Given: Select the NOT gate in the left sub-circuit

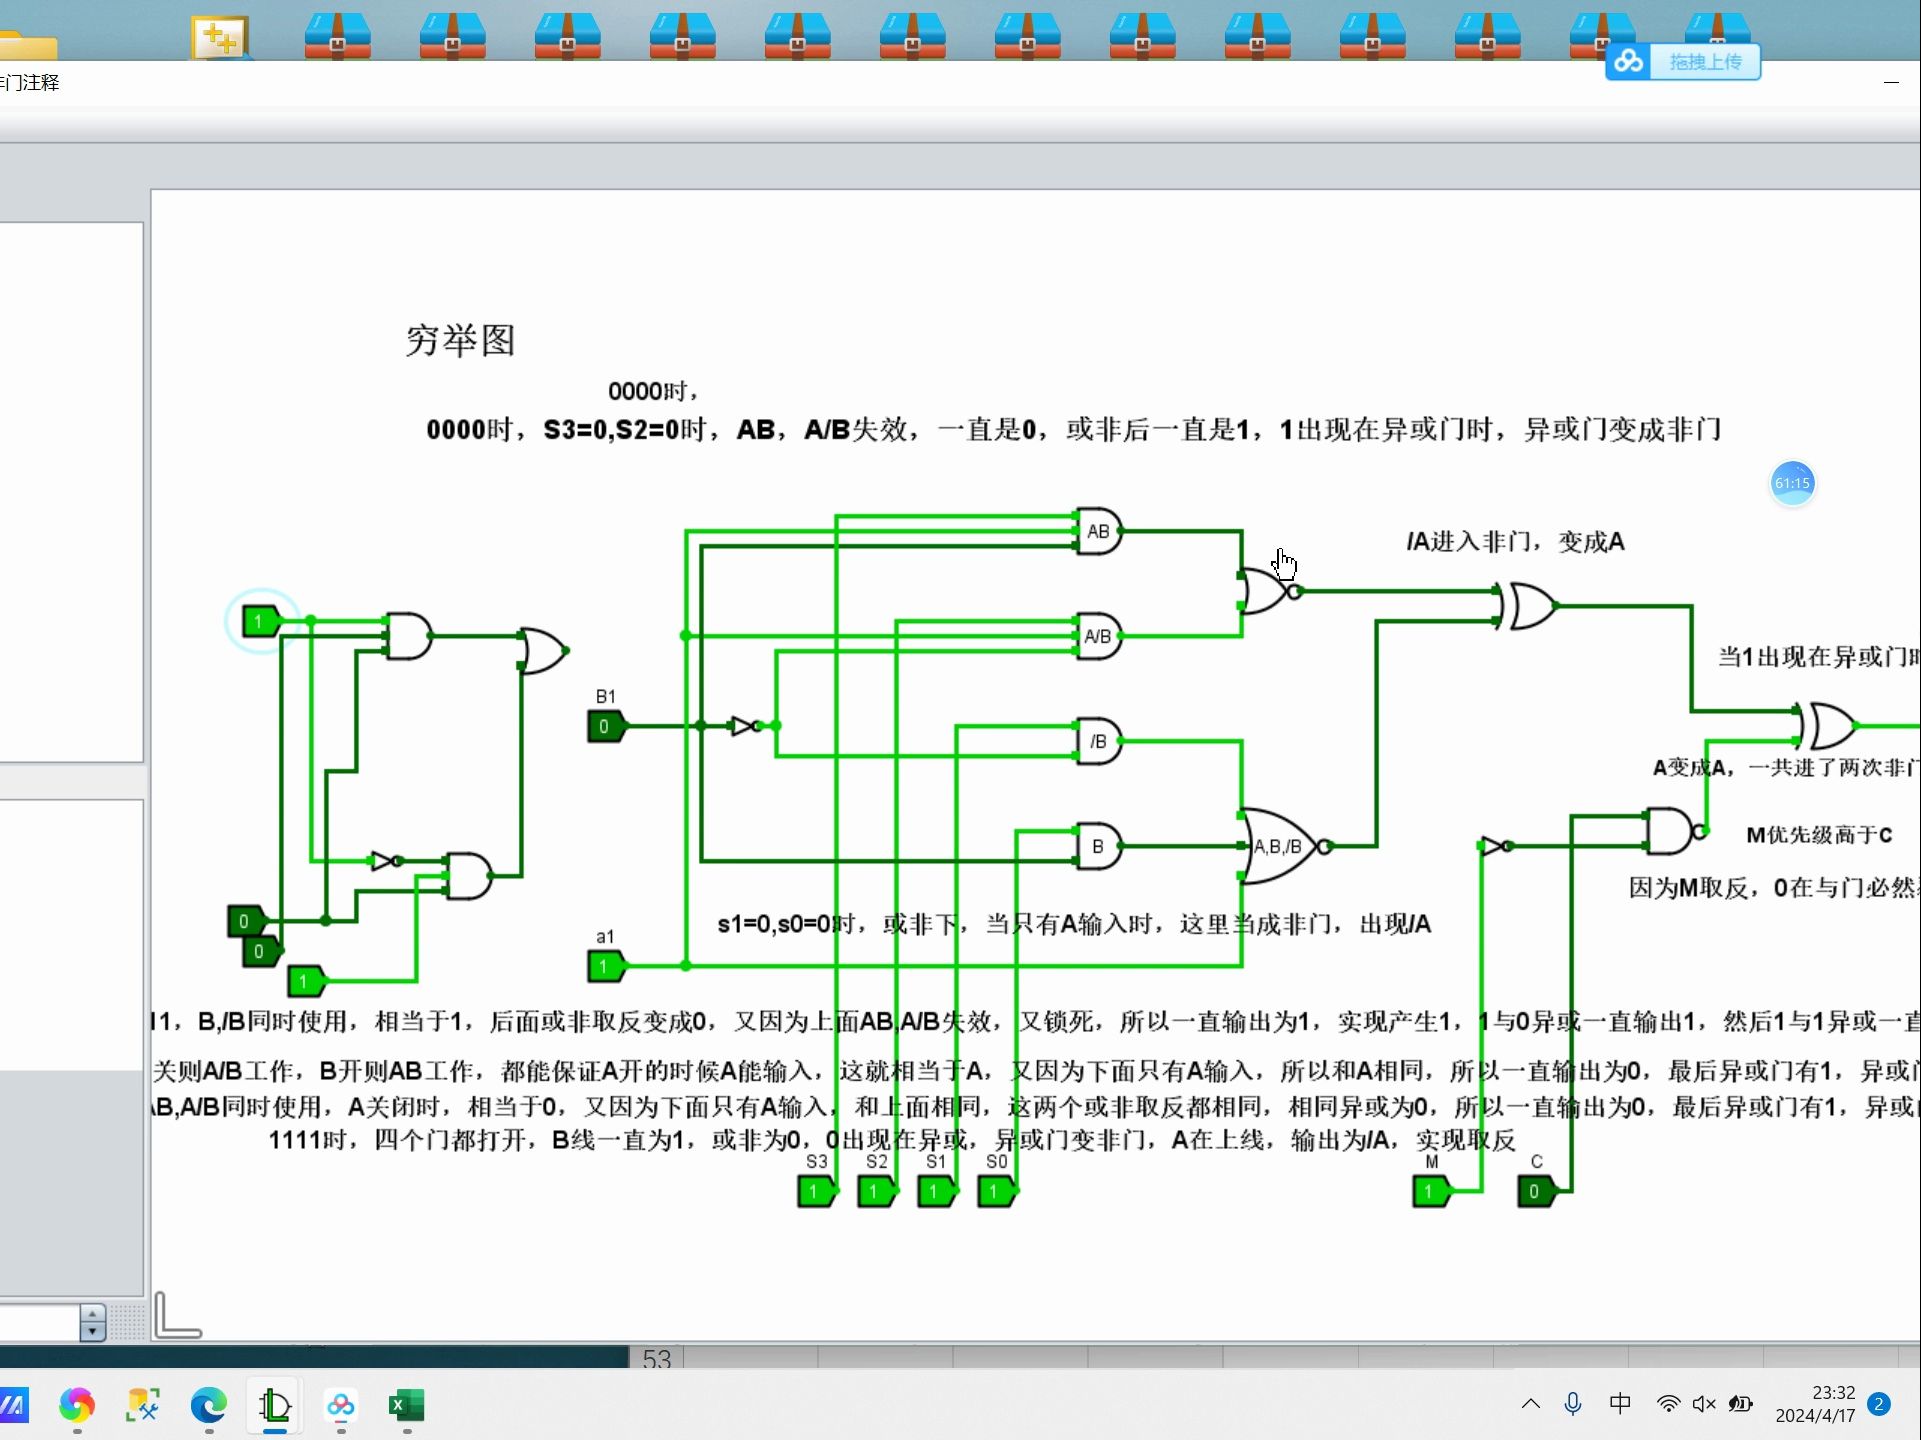Looking at the screenshot, I should point(387,861).
